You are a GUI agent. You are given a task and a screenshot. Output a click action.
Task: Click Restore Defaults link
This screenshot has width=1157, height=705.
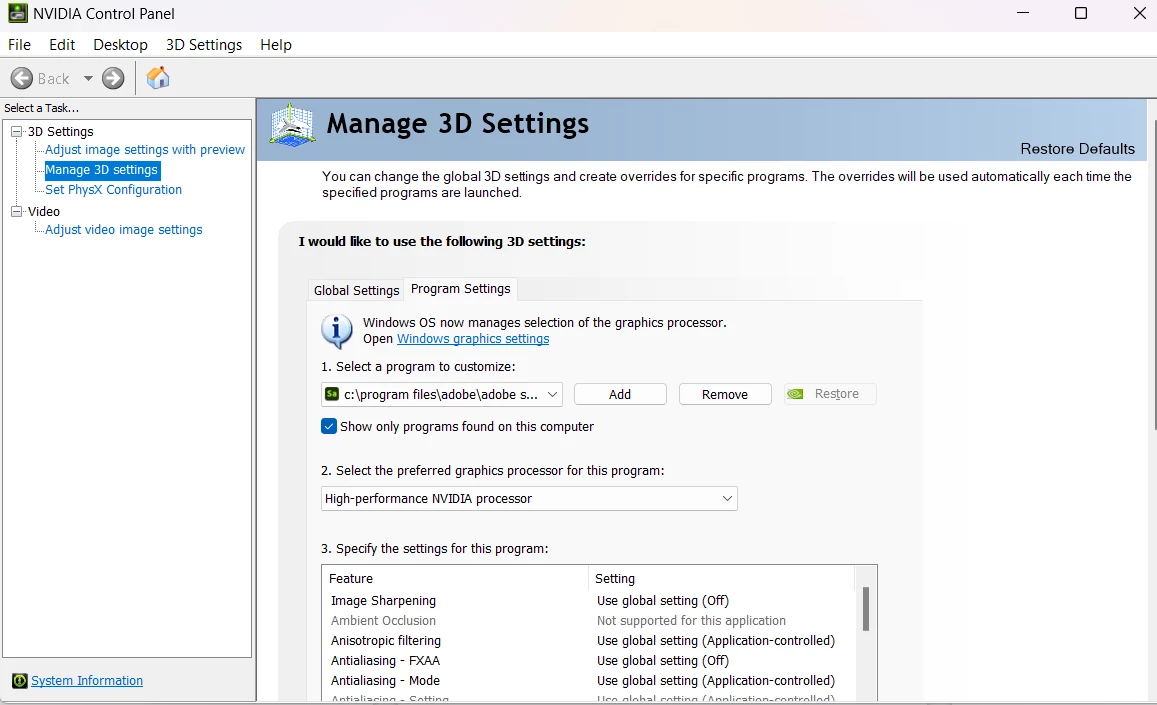pyautogui.click(x=1077, y=148)
